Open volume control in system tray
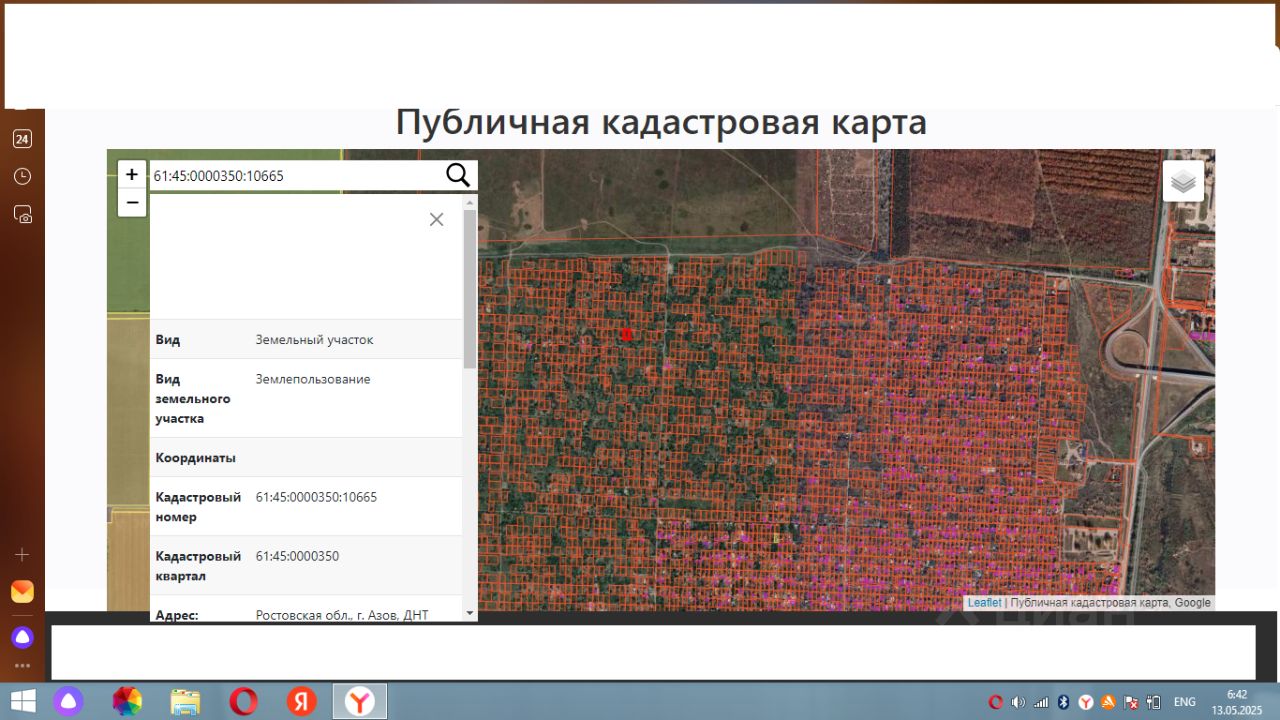Viewport: 1280px width, 720px height. (1018, 702)
